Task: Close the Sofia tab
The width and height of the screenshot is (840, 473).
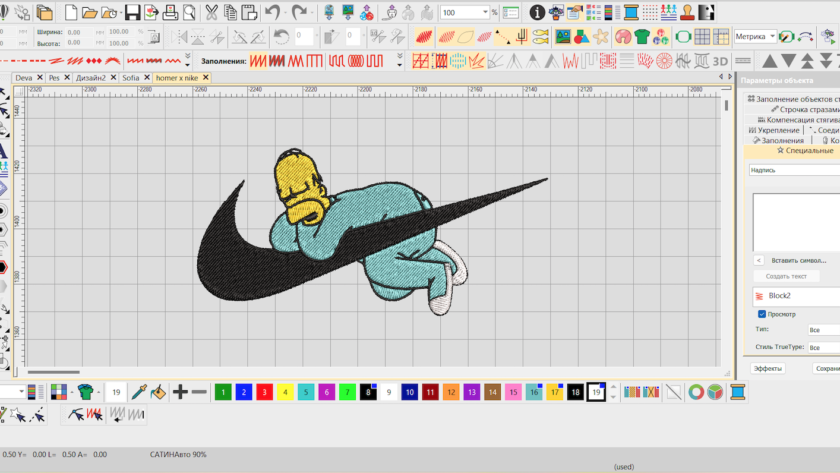Action: pyautogui.click(x=147, y=78)
